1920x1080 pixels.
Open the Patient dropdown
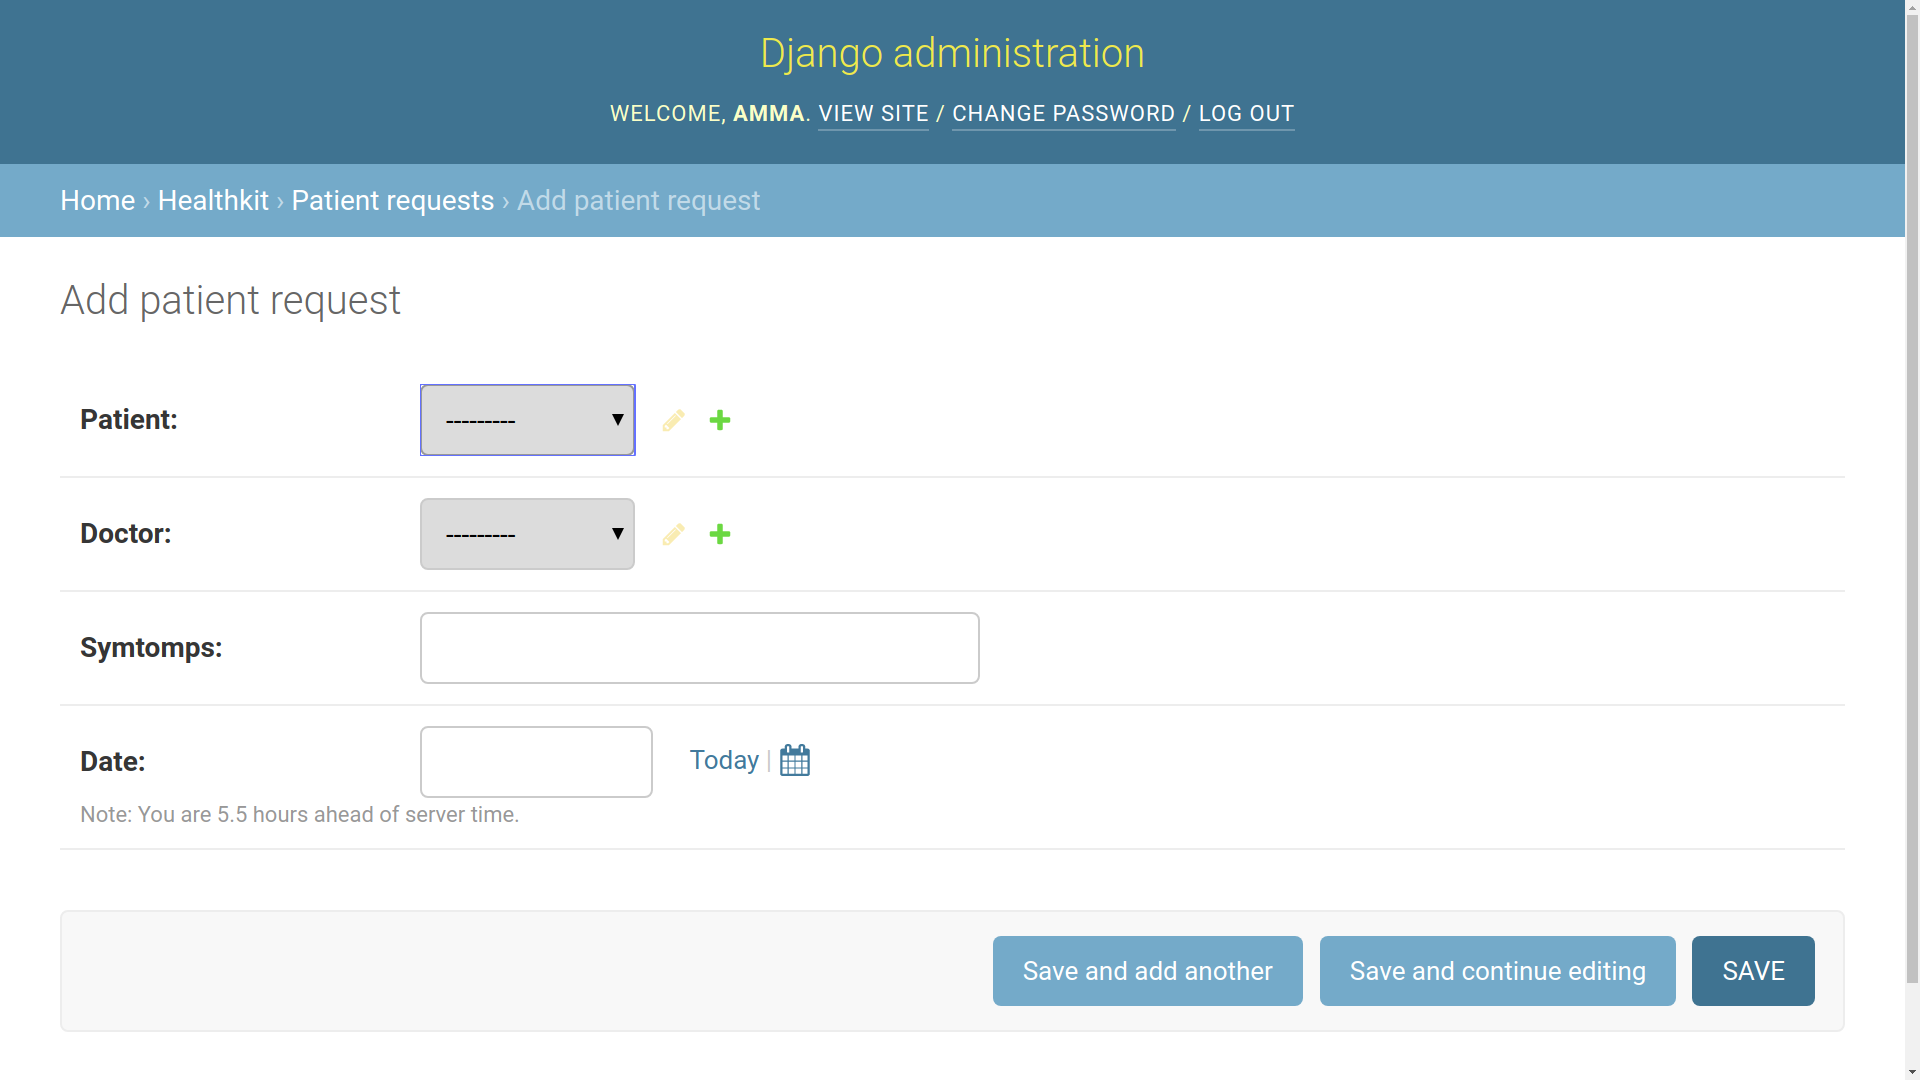tap(527, 420)
